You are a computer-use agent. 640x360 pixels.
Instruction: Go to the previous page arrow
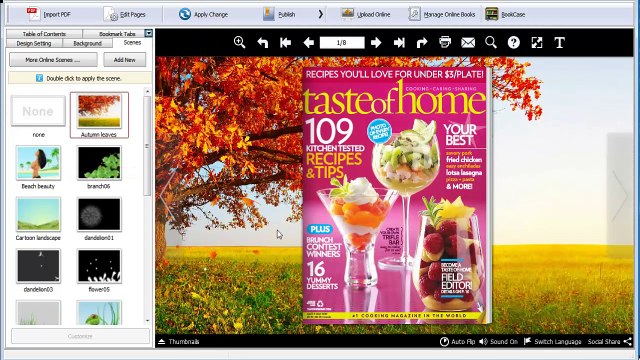tap(309, 42)
